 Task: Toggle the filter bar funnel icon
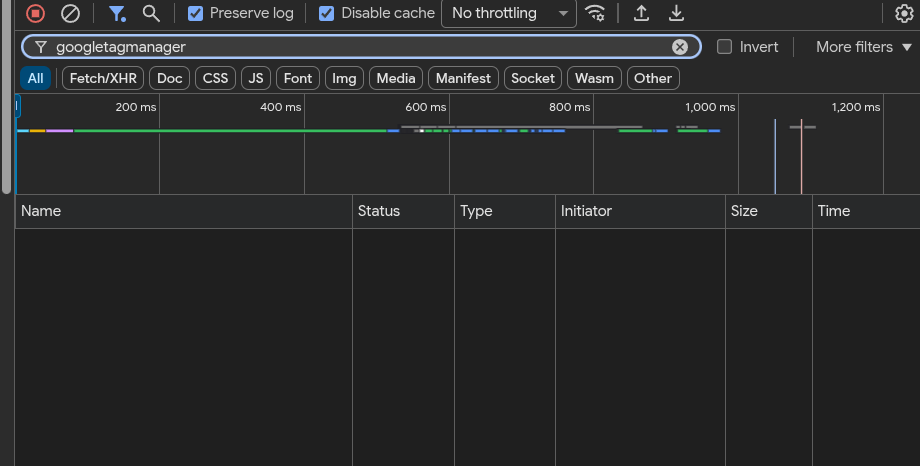pos(117,13)
